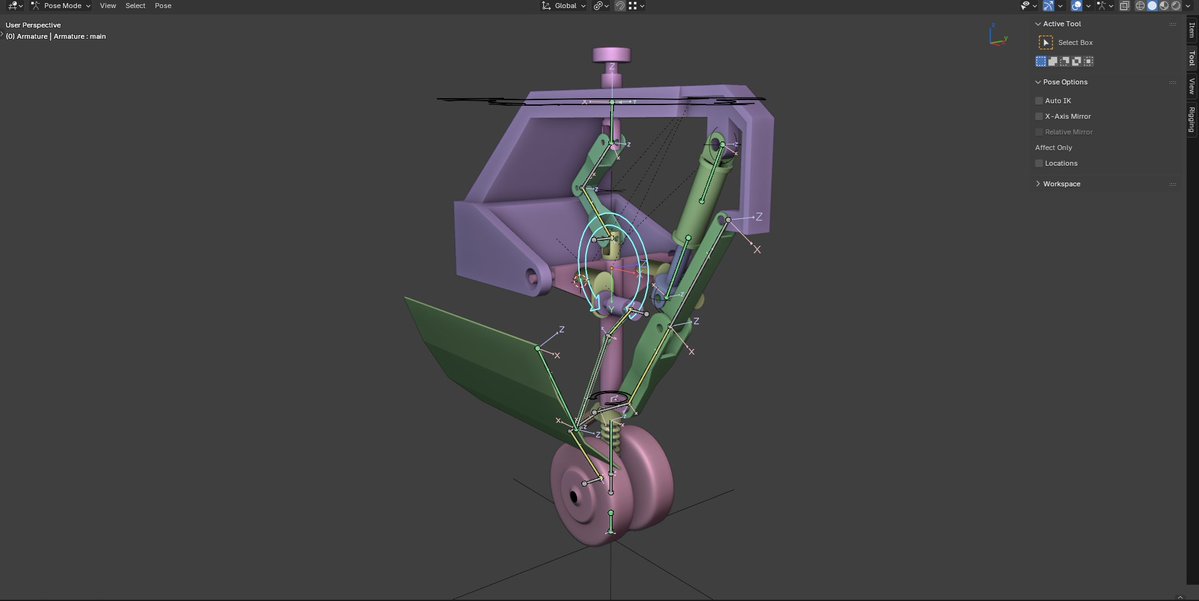Screen dimensions: 1199x601
Task: Switch to the Item sidebar tab
Action: click(1191, 30)
